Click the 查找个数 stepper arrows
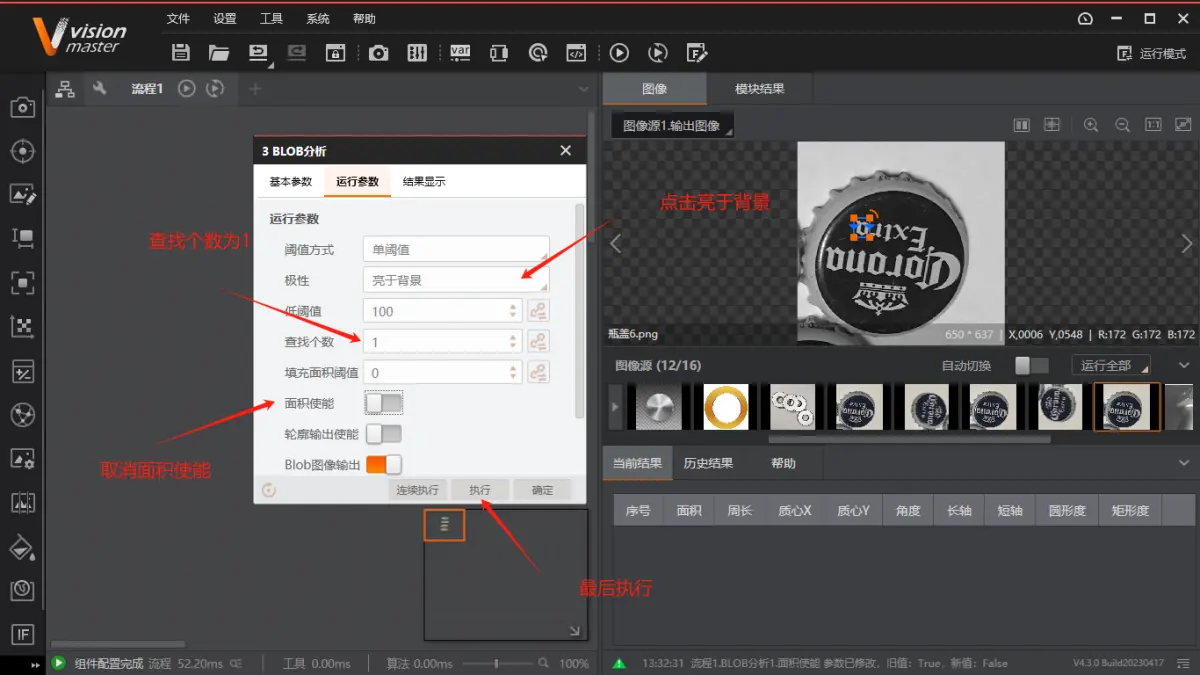The height and width of the screenshot is (675, 1200). click(x=514, y=342)
